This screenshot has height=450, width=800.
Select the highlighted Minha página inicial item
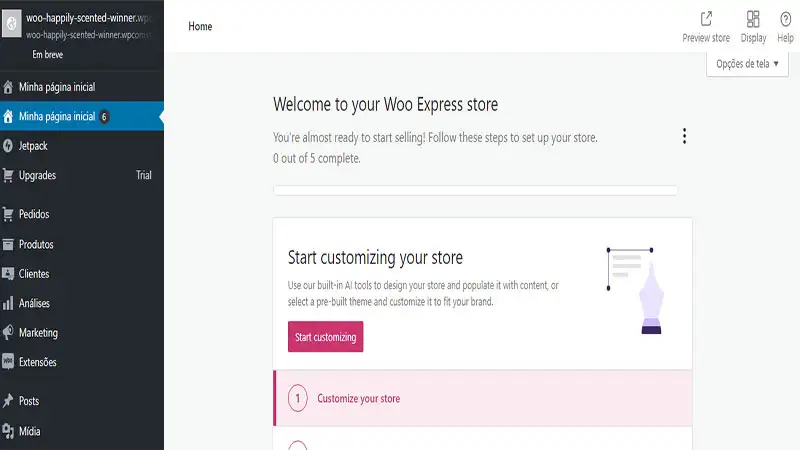tap(57, 117)
